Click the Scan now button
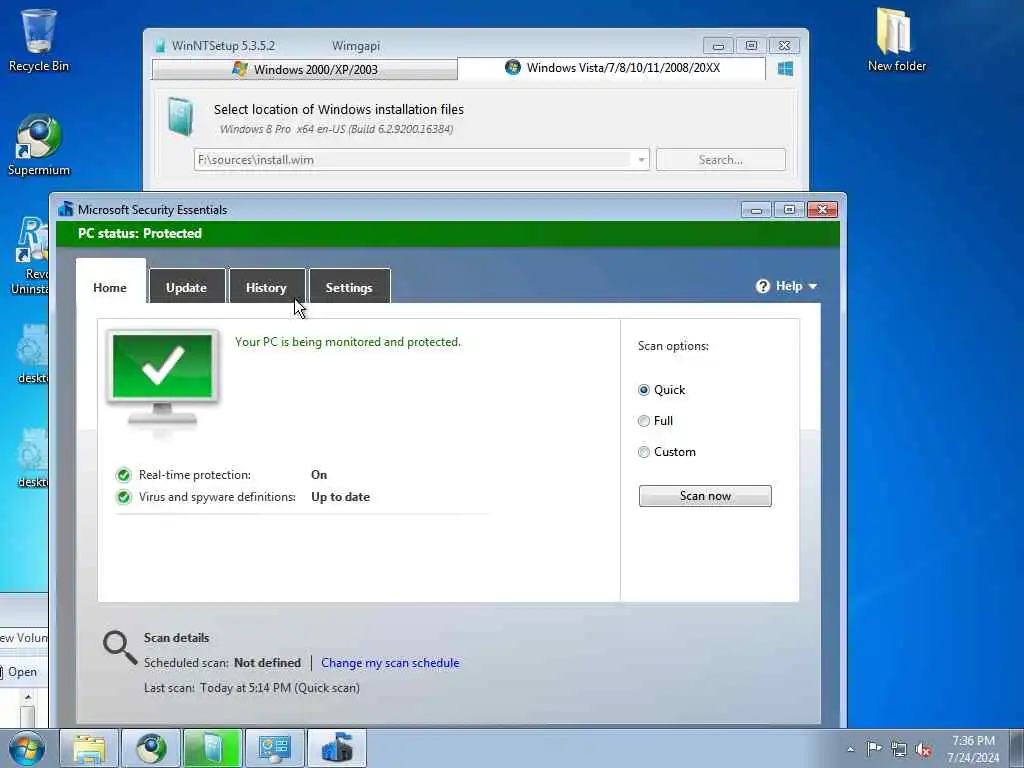This screenshot has height=768, width=1024. 705,496
